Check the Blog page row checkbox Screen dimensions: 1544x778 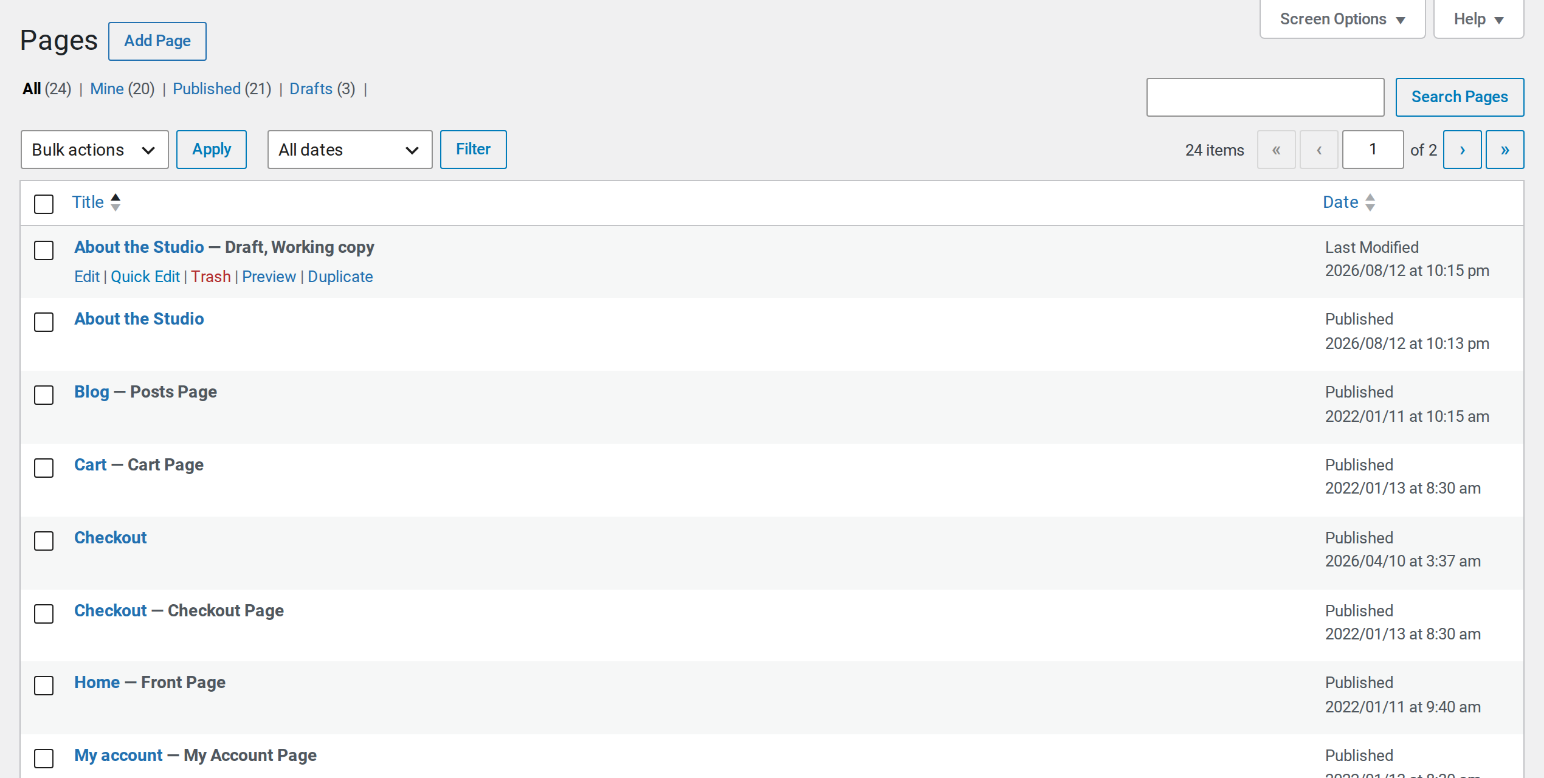[44, 395]
